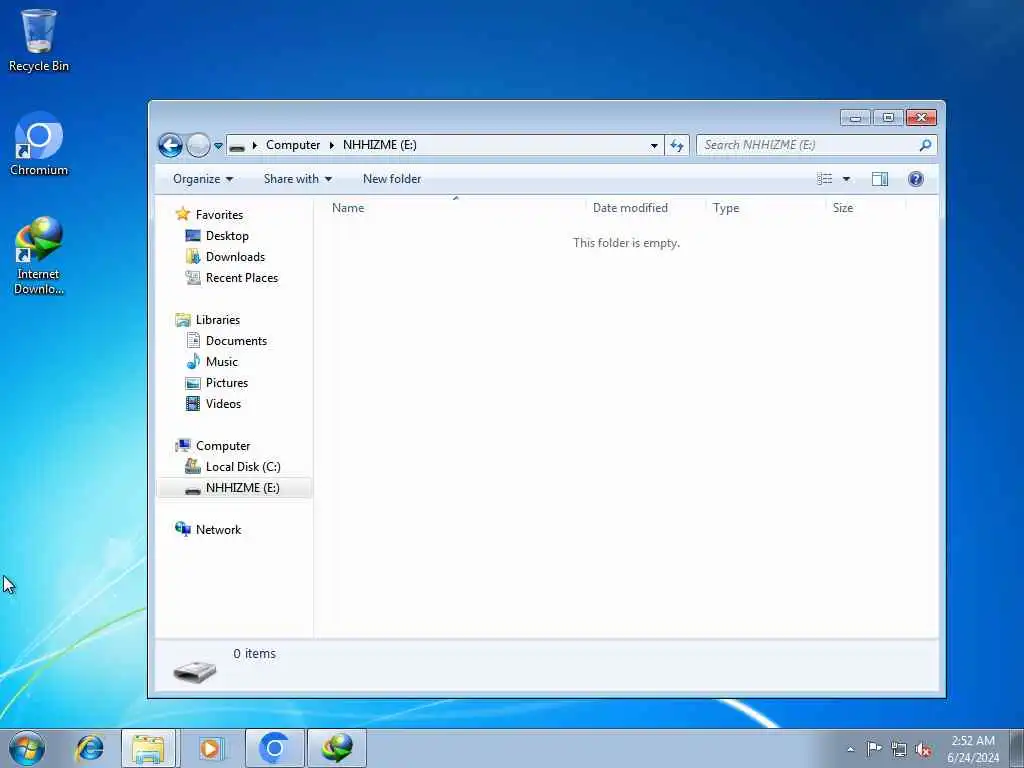1024x768 pixels.
Task: Minimize the Explorer window
Action: point(856,118)
